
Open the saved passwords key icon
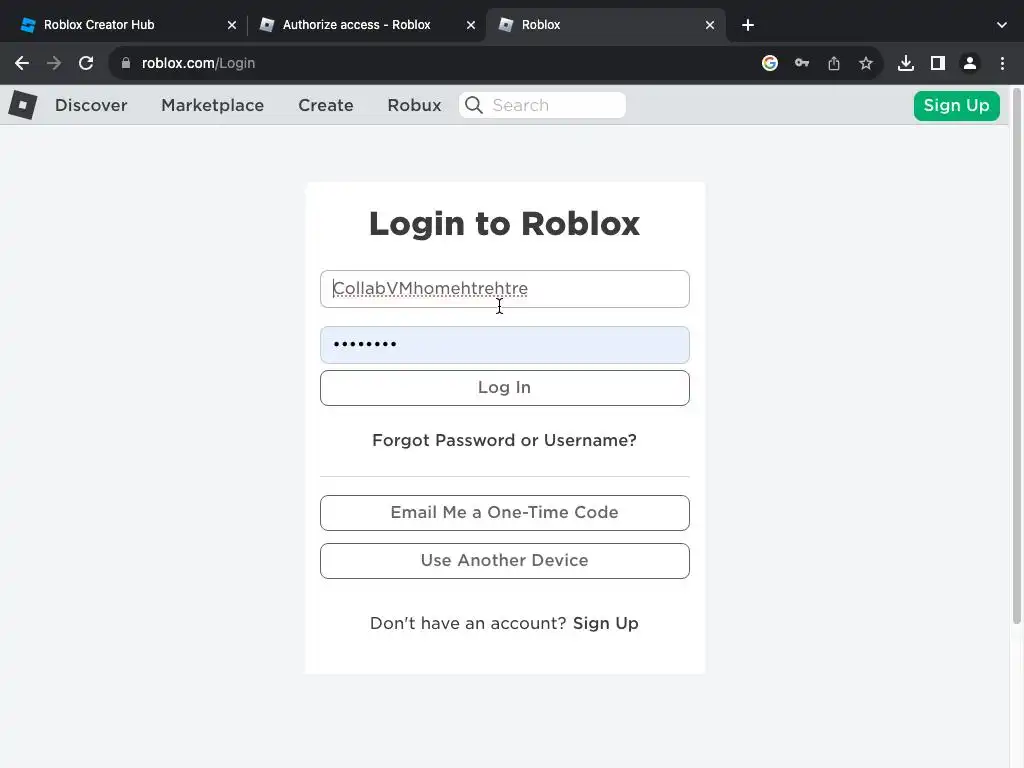pos(802,63)
